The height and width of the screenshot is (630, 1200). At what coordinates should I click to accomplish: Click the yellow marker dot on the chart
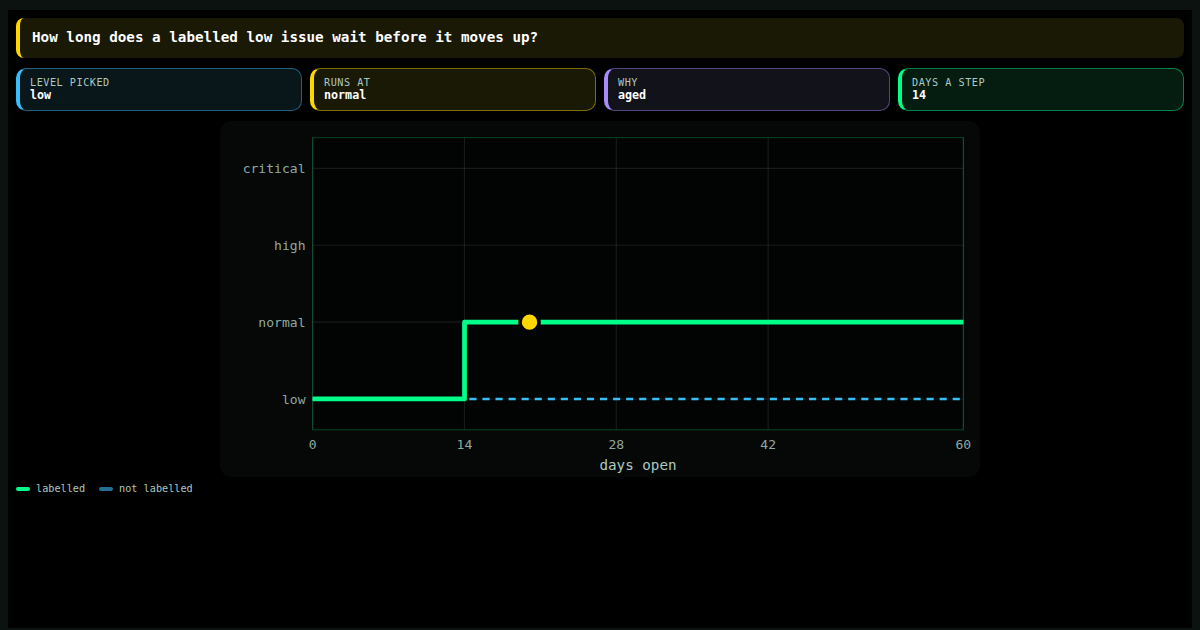pos(529,322)
